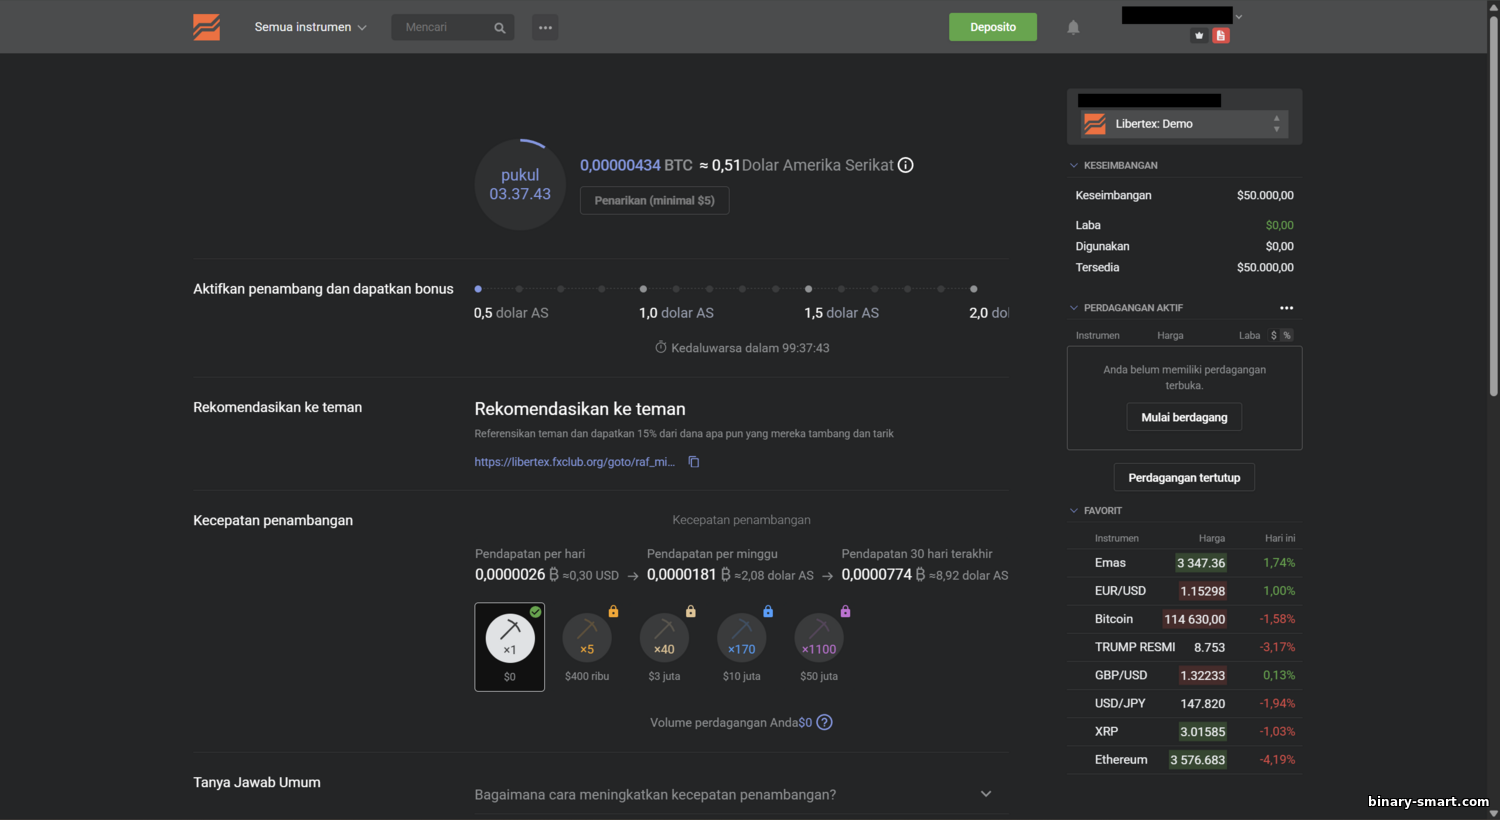Click the Libertex logo icon
Screen dimensions: 1500x820
coord(206,27)
